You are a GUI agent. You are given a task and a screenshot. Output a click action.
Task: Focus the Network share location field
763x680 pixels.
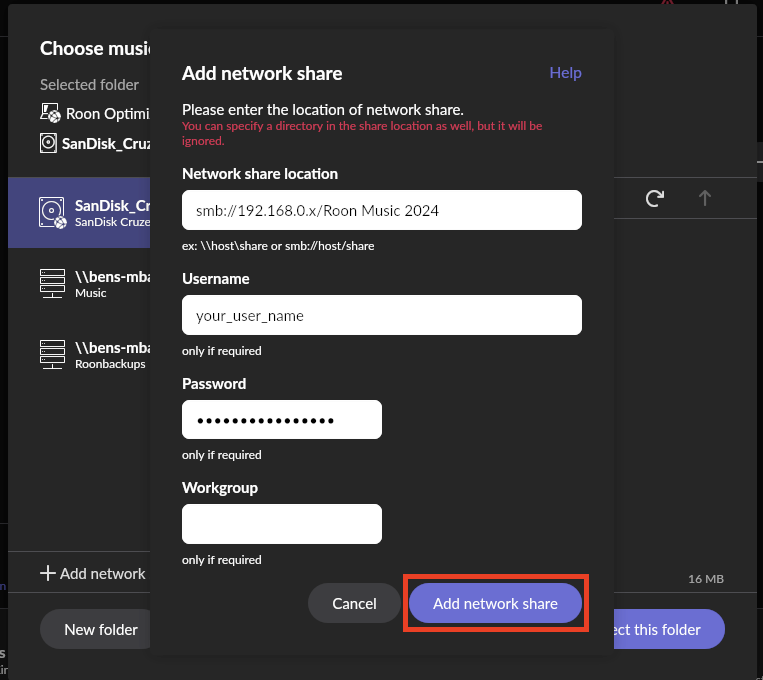click(382, 210)
